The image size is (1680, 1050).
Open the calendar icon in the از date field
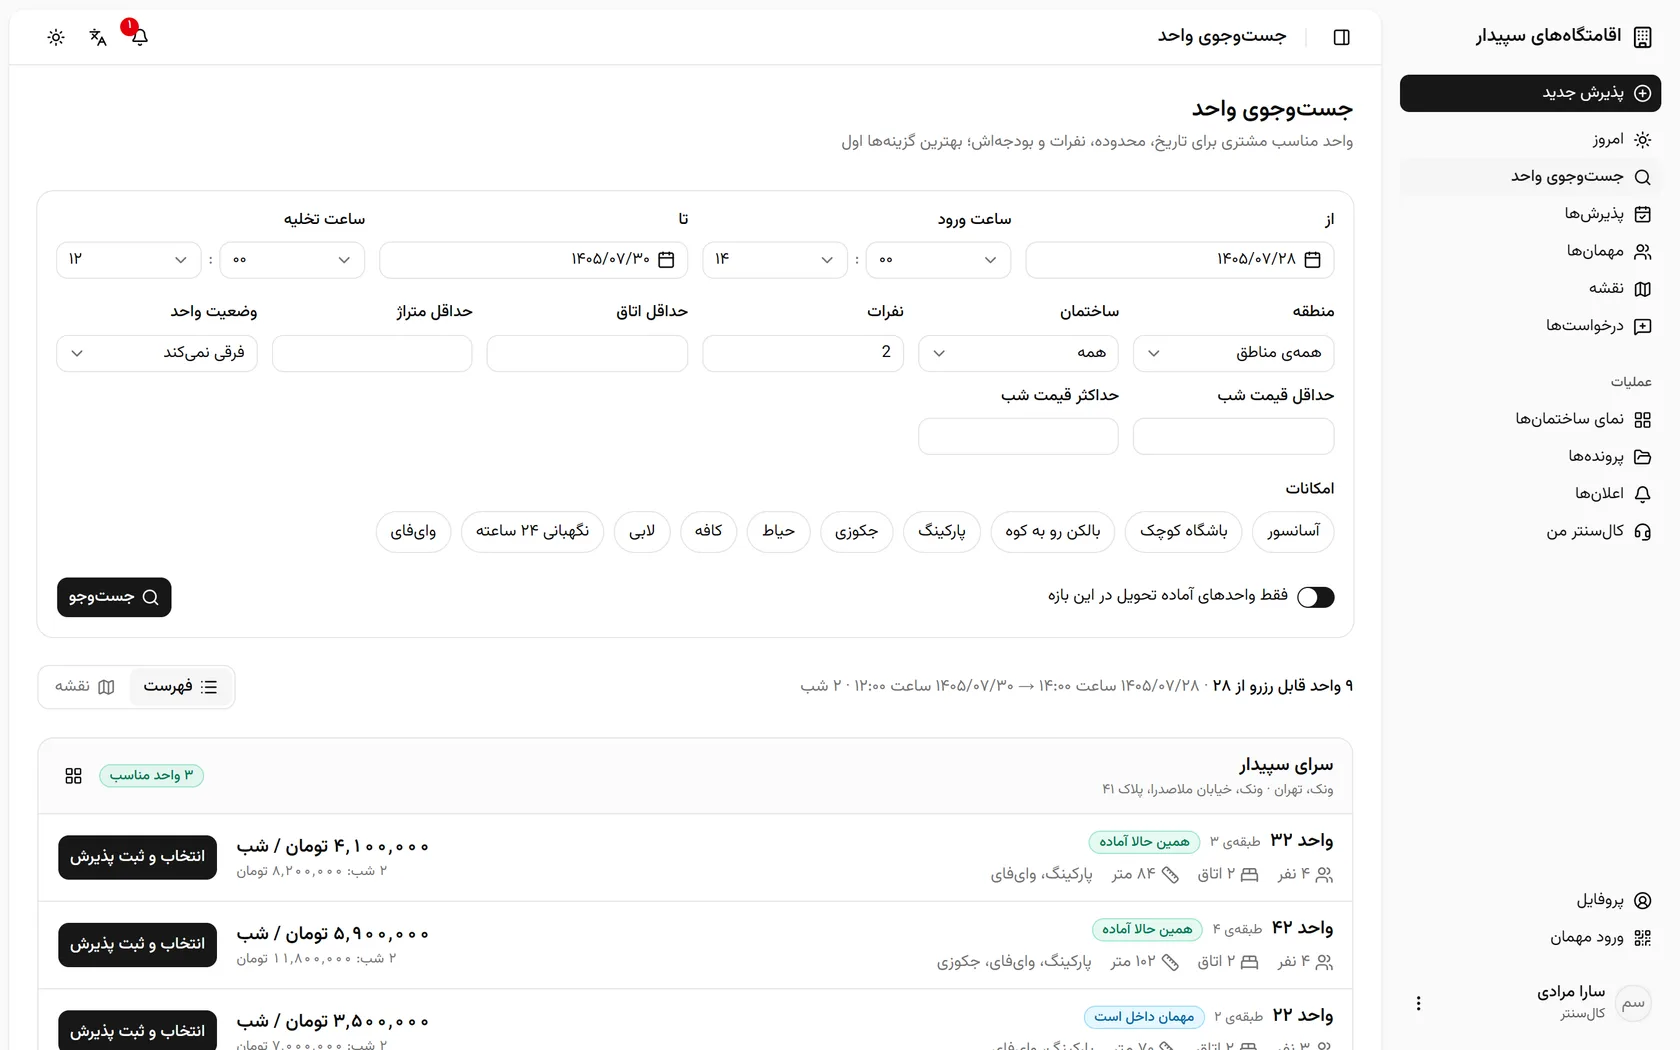click(1313, 260)
